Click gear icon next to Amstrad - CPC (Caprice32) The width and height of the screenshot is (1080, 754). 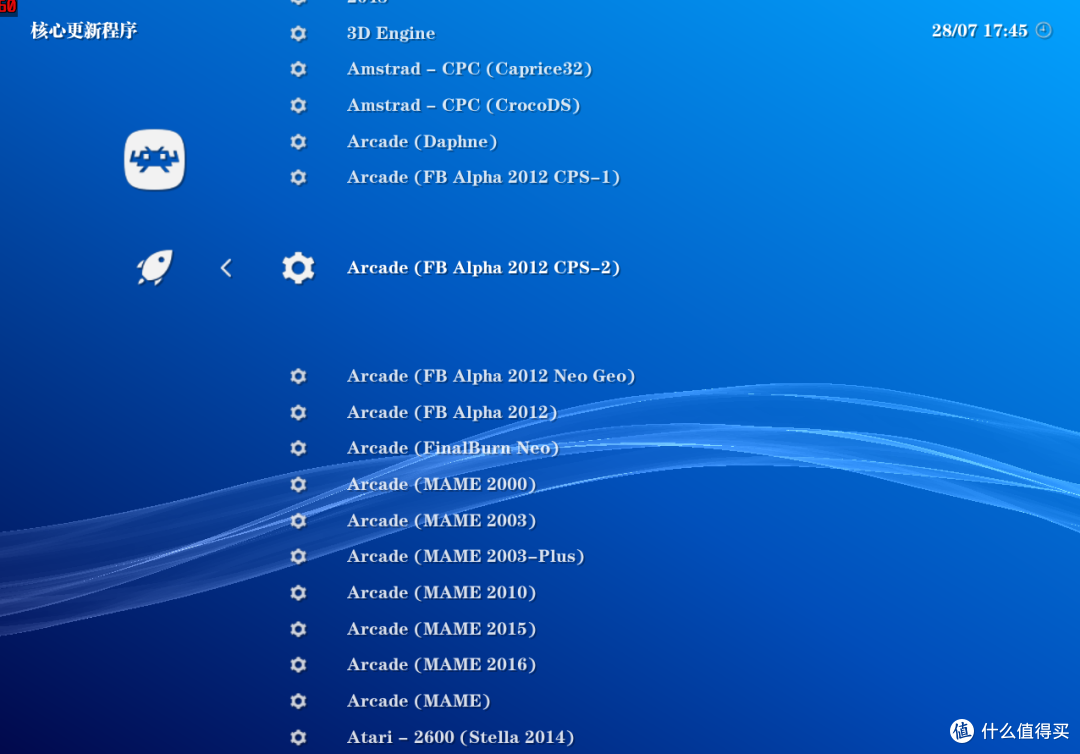coord(298,69)
